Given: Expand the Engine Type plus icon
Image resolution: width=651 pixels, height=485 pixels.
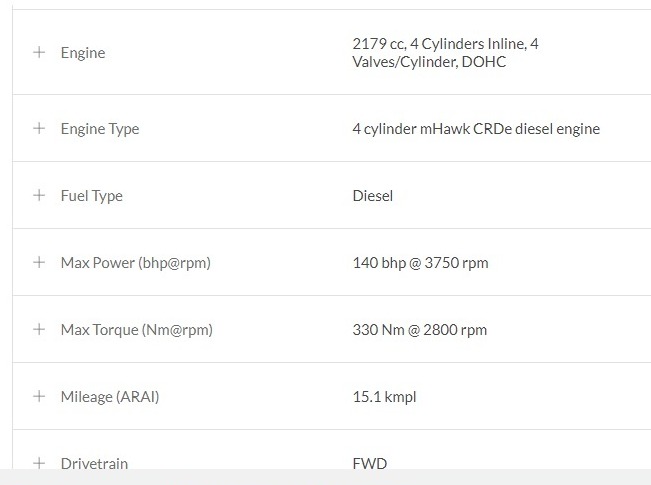Looking at the screenshot, I should 39,128.
